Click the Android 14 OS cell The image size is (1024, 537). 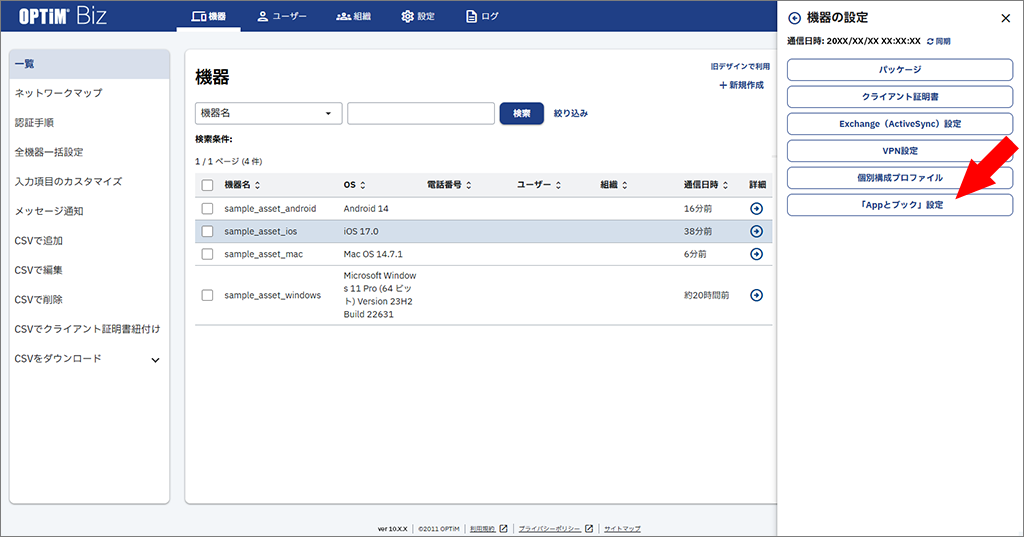tap(366, 208)
